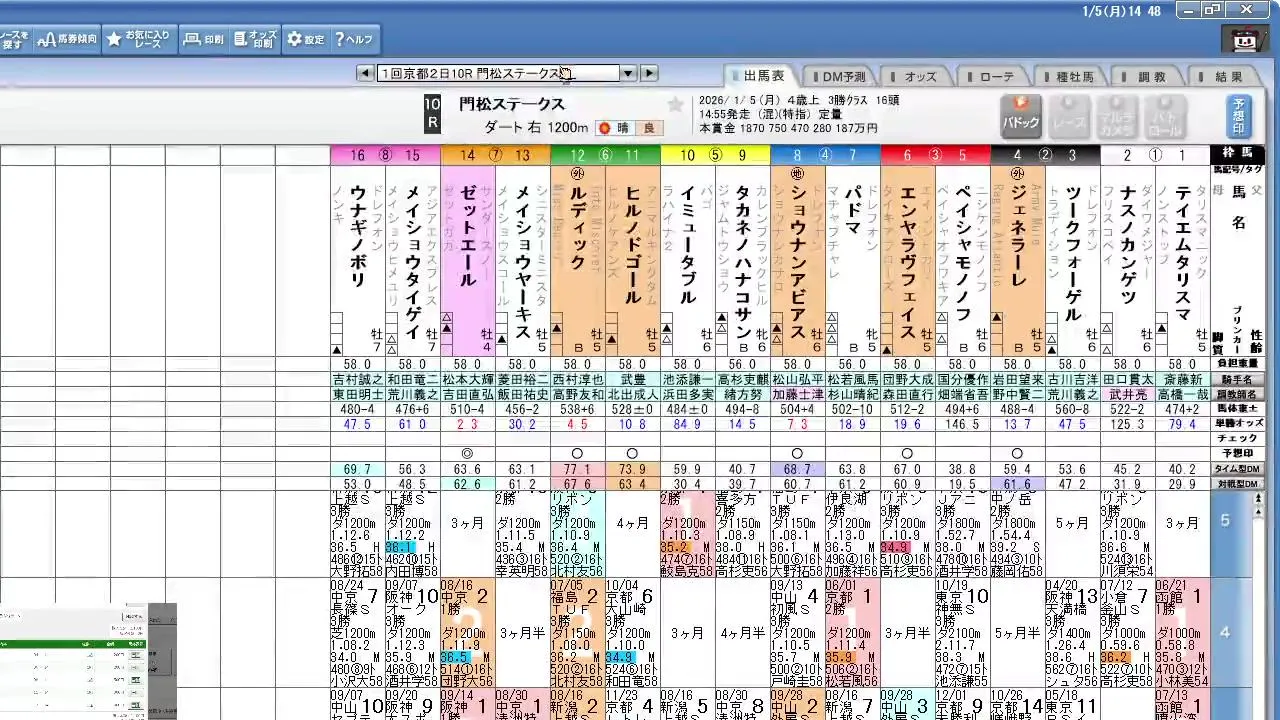Open horse ウナギノボリ details

[358, 237]
